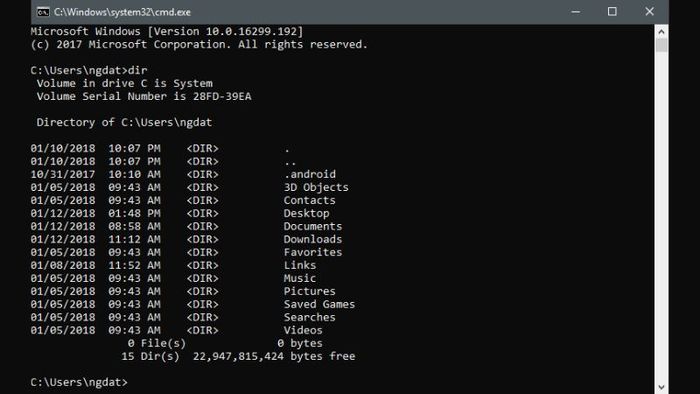Click the scrollbar down arrow
Screen dimensions: 700x394
click(661, 387)
